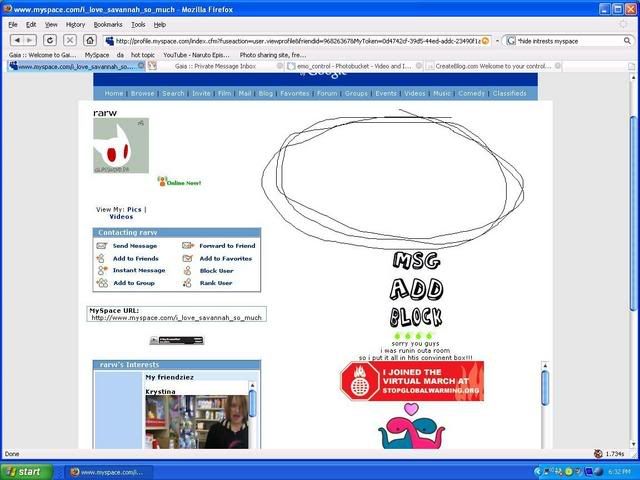Open the Tools menu
The image size is (640, 480).
point(138,24)
